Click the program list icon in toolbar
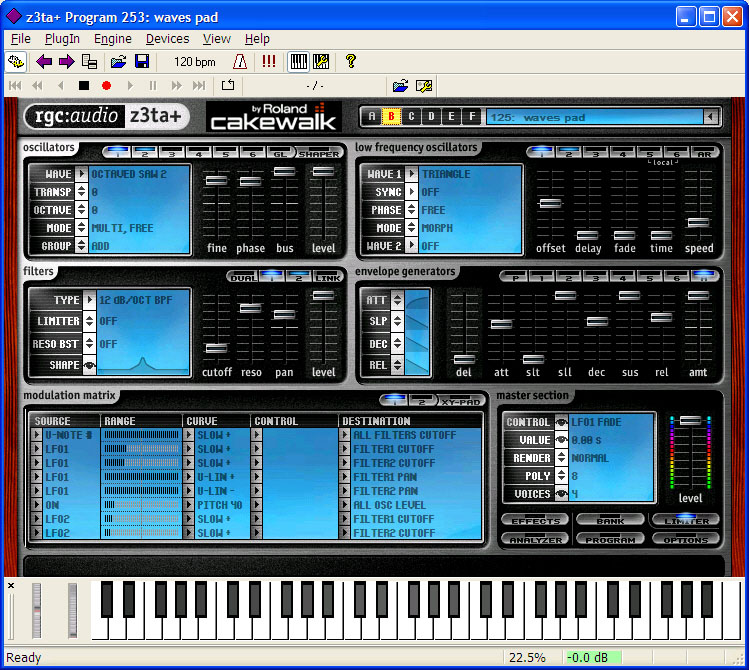 (x=89, y=62)
